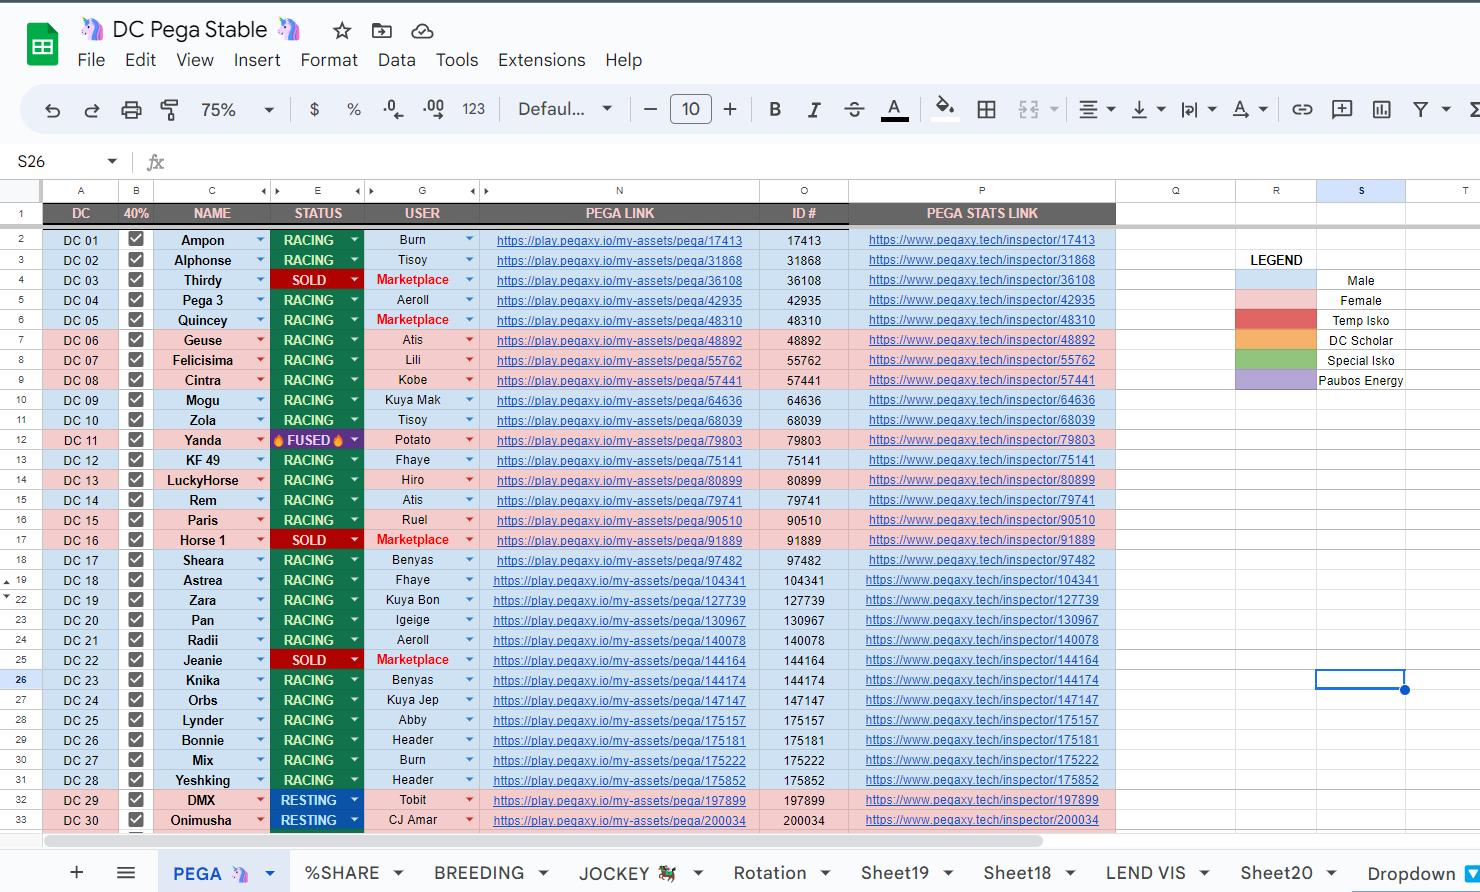The height and width of the screenshot is (892, 1480).
Task: Click the filter funnel icon
Action: pos(1420,110)
